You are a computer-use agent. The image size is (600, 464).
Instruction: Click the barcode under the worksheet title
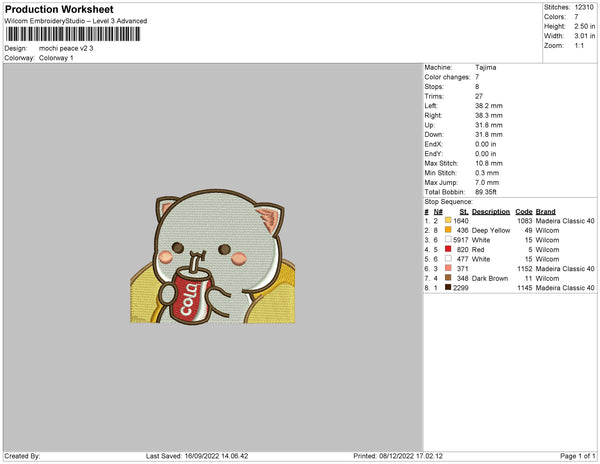coord(73,34)
